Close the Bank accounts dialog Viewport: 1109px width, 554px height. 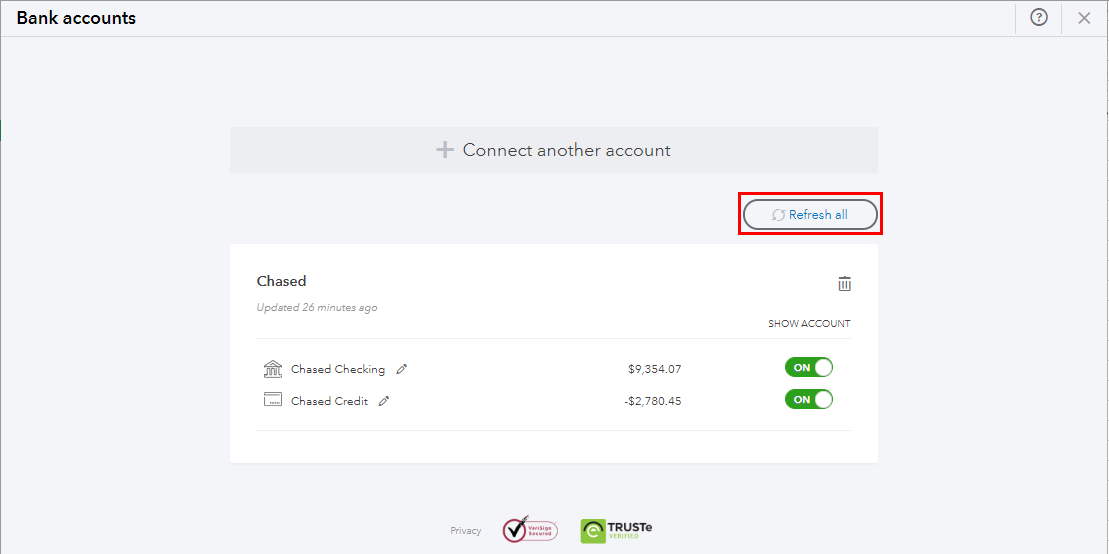coord(1084,18)
